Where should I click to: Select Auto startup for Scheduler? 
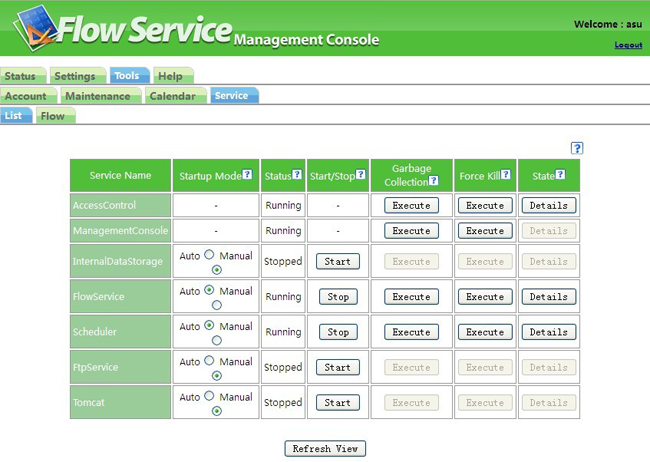point(209,325)
